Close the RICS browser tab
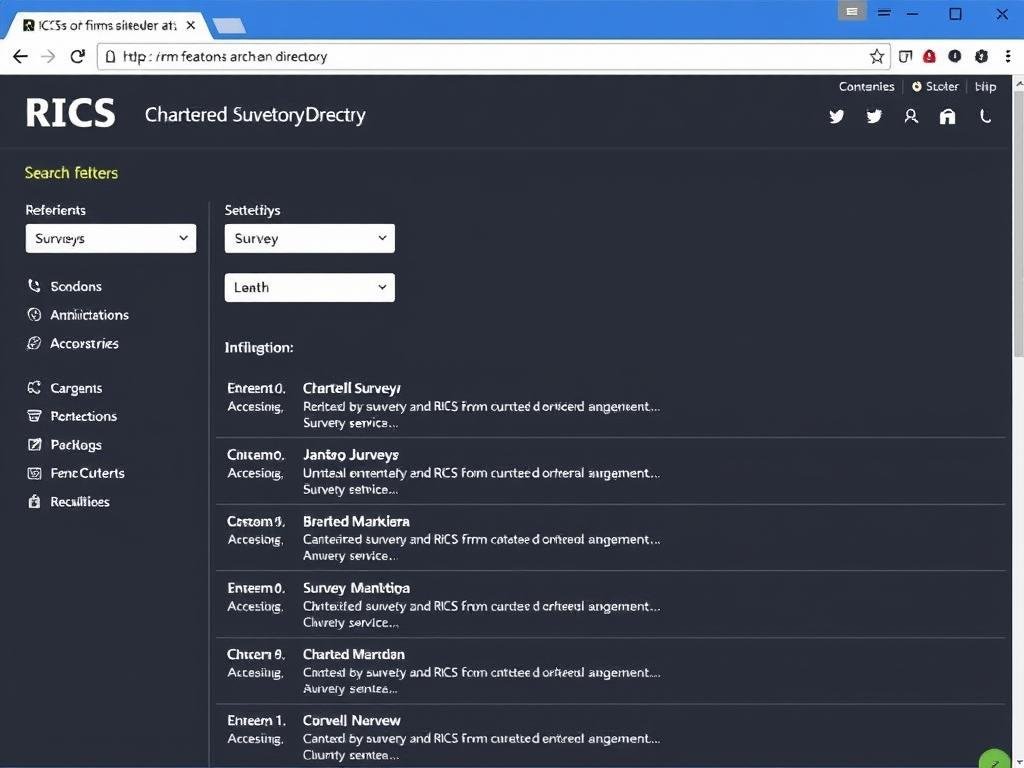1024x768 pixels. point(191,25)
